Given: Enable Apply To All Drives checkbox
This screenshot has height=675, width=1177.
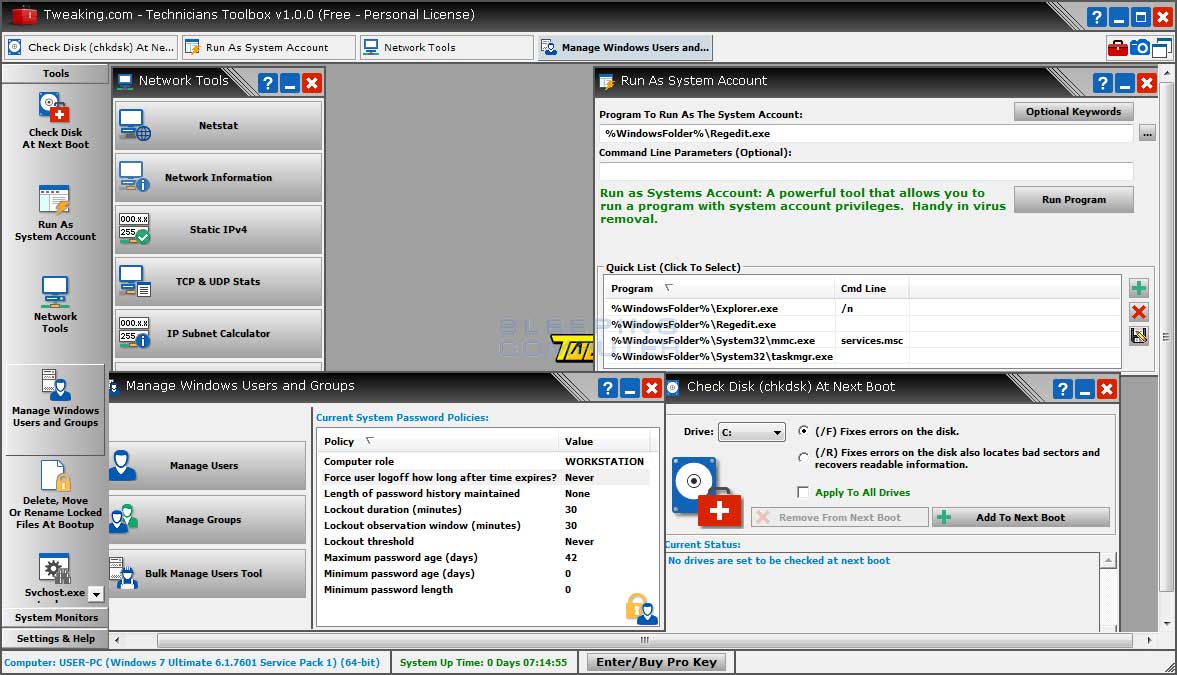Looking at the screenshot, I should 802,492.
